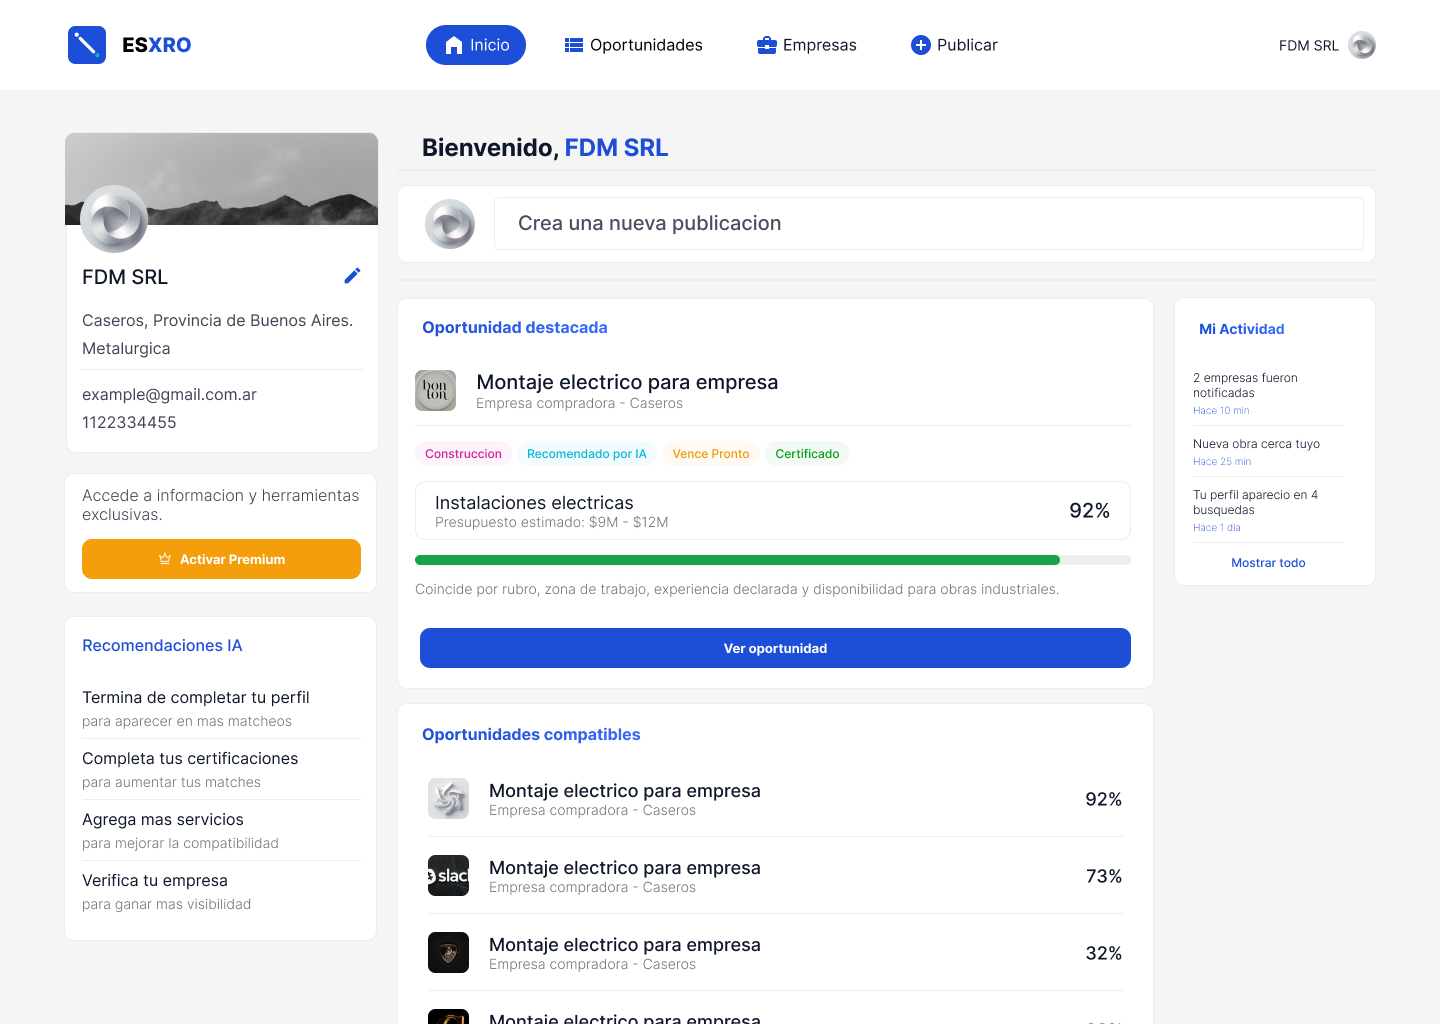The height and width of the screenshot is (1024, 1440).
Task: Click the profile picture on the cover image
Action: pos(114,219)
